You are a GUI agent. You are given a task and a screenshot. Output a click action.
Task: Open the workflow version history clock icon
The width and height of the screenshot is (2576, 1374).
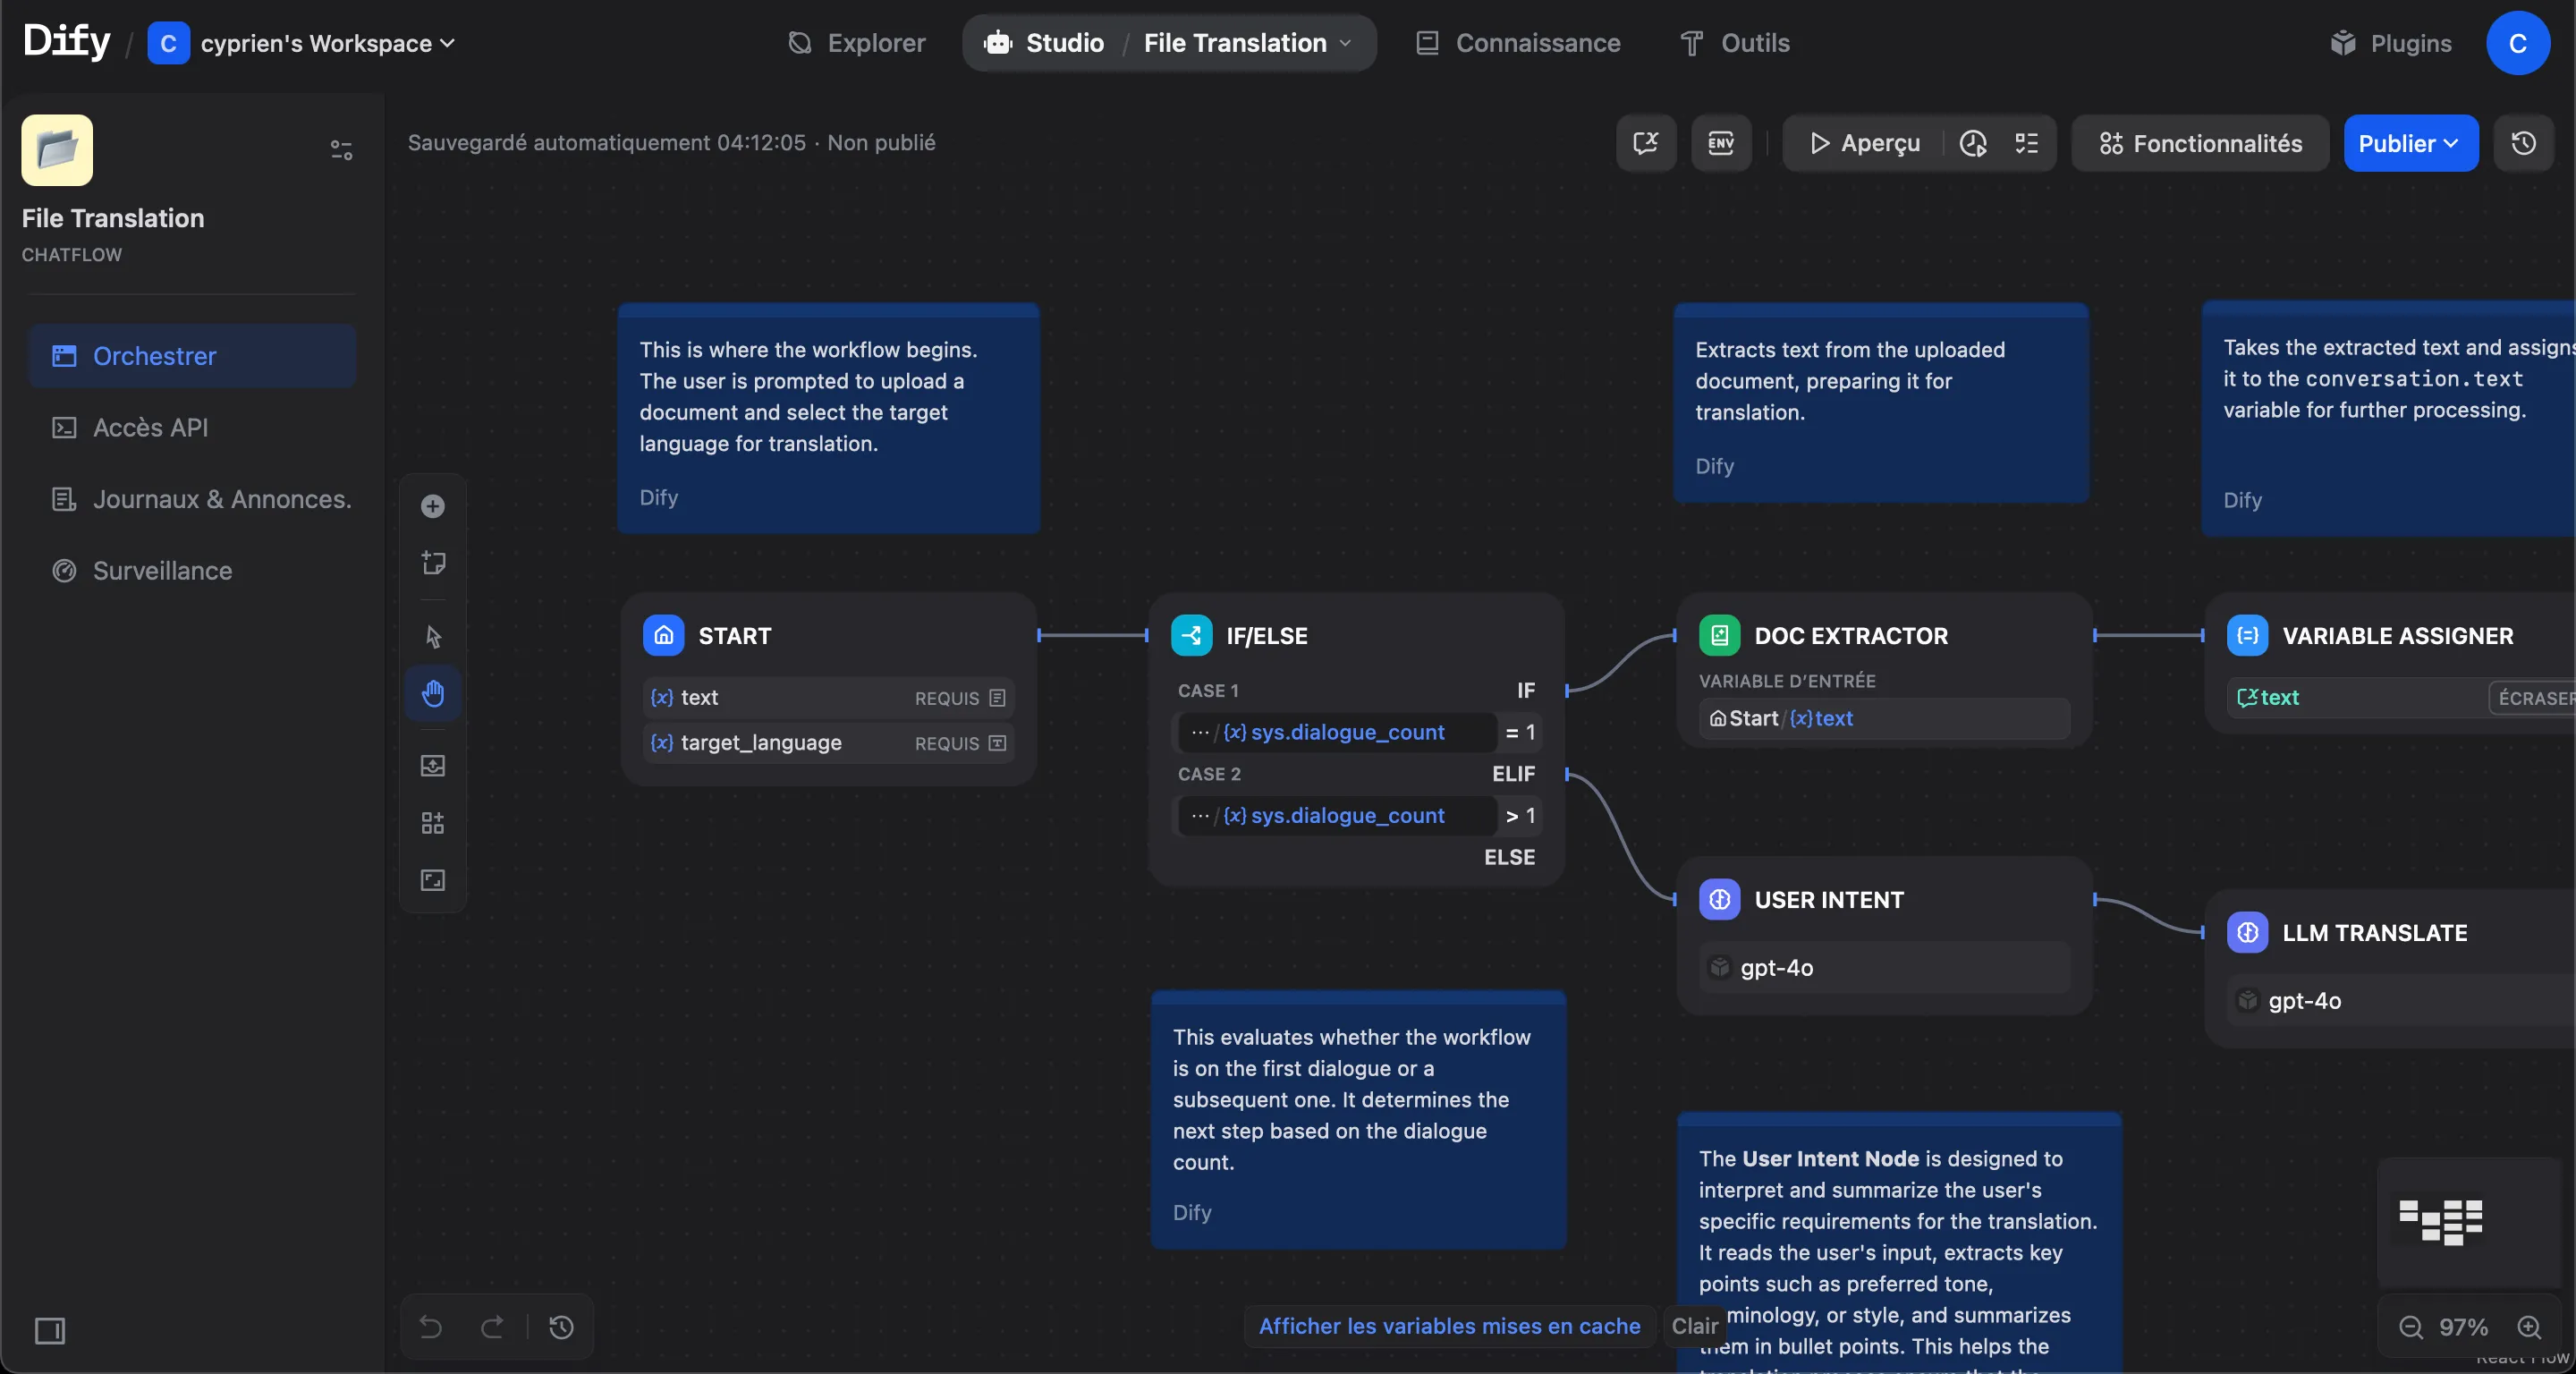[x=2524, y=143]
